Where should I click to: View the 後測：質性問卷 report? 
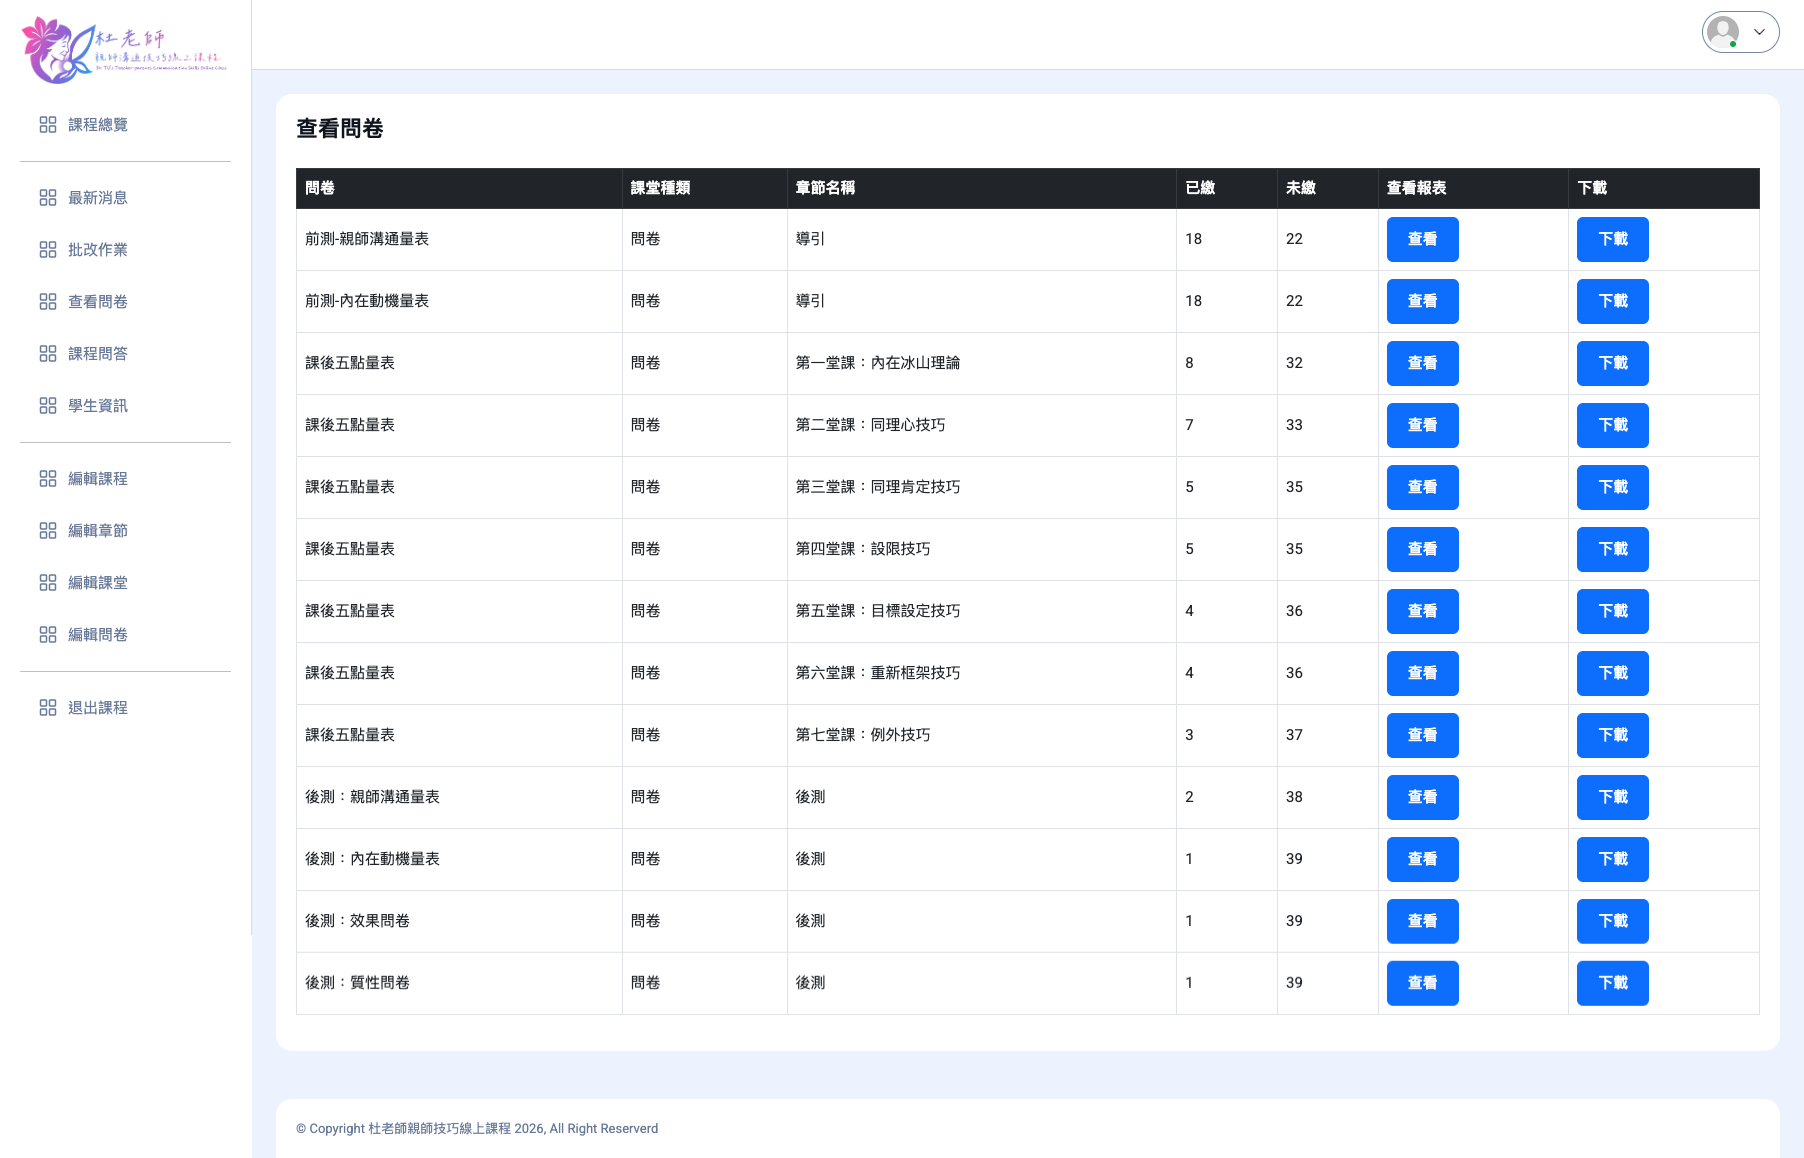[x=1422, y=983]
